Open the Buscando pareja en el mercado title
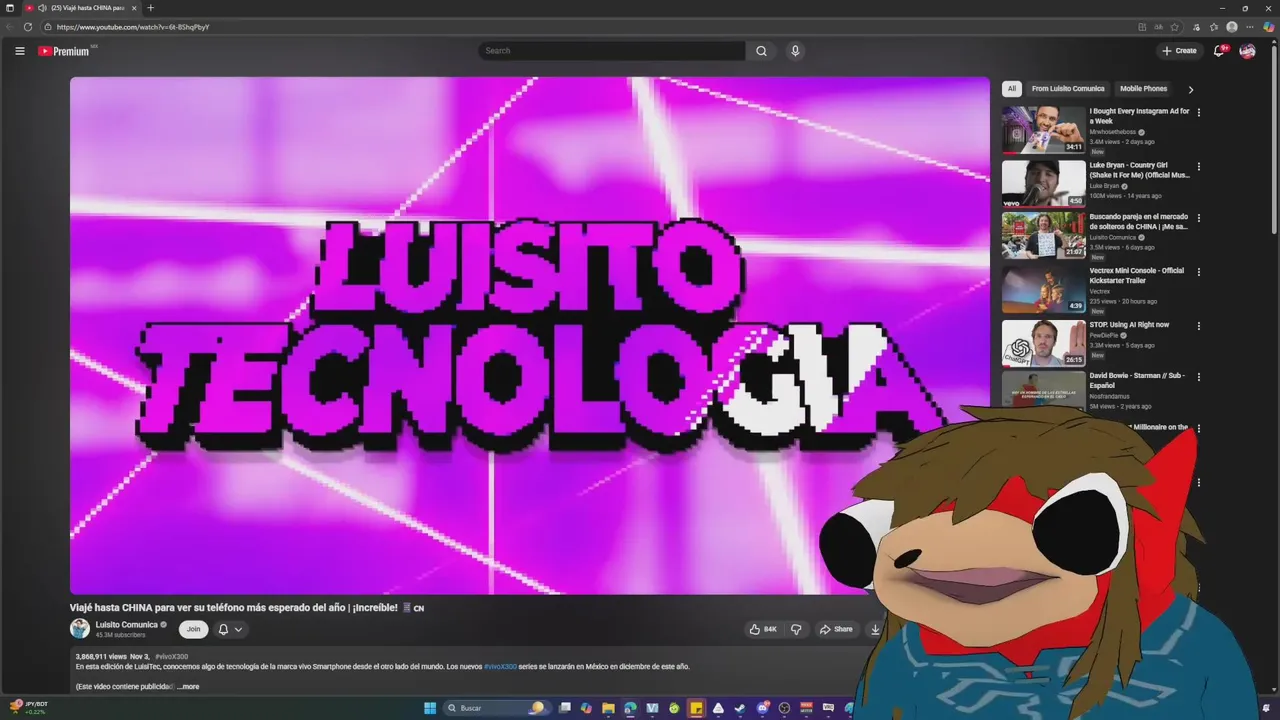This screenshot has width=1280, height=720. tap(1139, 222)
